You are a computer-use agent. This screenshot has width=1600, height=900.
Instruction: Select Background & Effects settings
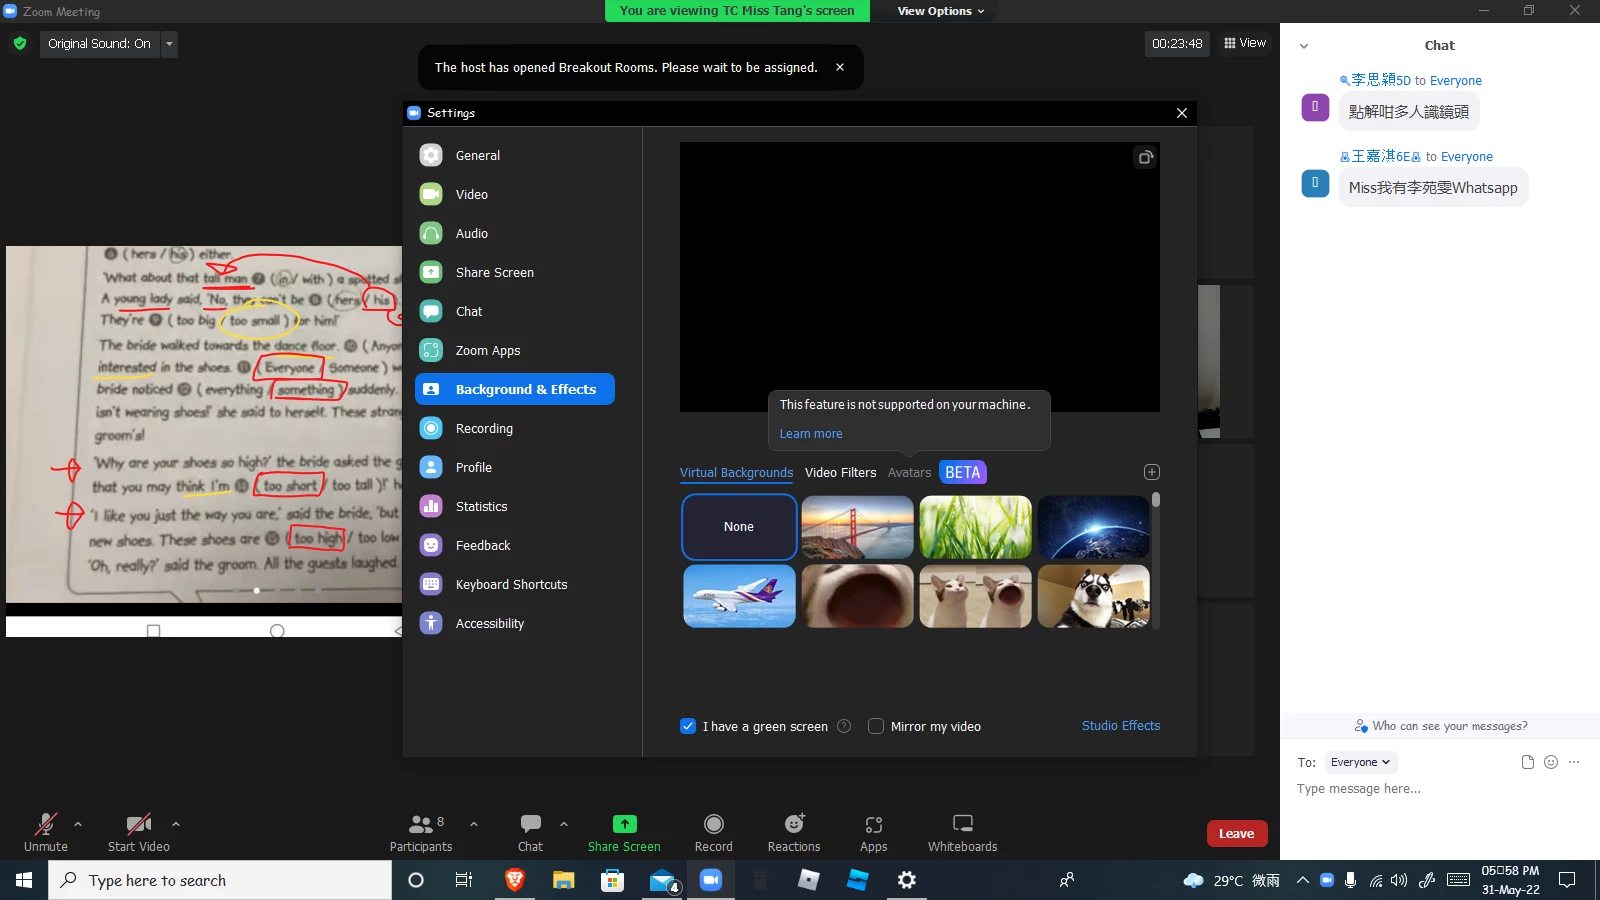tap(515, 389)
